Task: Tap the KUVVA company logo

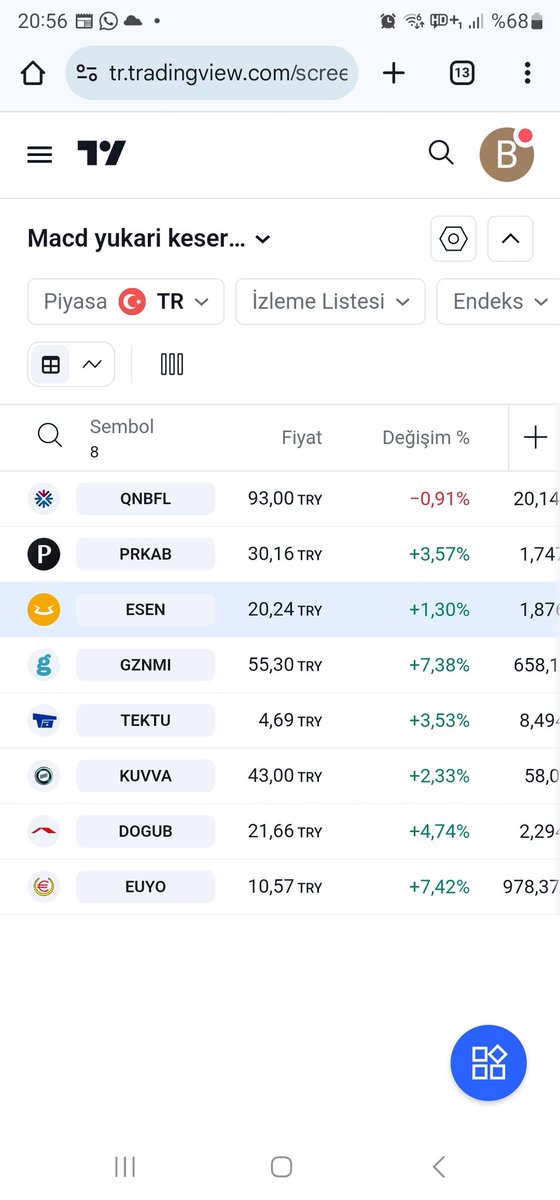Action: 44,775
